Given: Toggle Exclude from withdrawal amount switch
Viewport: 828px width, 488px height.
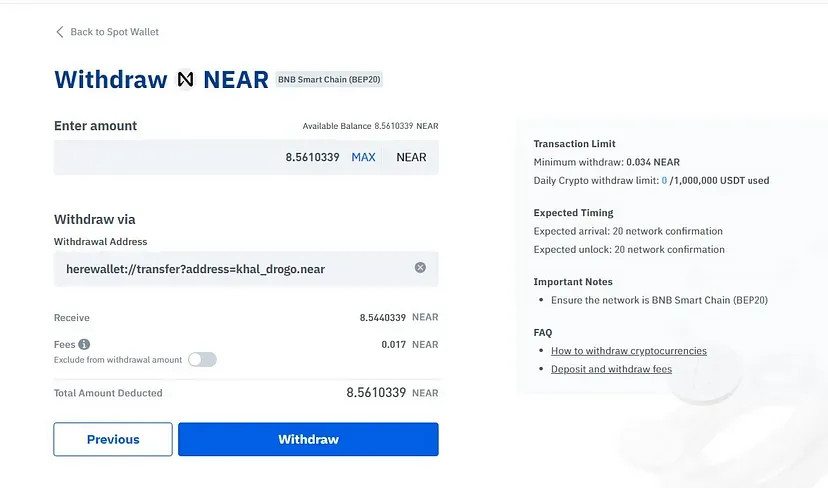Looking at the screenshot, I should (x=202, y=360).
